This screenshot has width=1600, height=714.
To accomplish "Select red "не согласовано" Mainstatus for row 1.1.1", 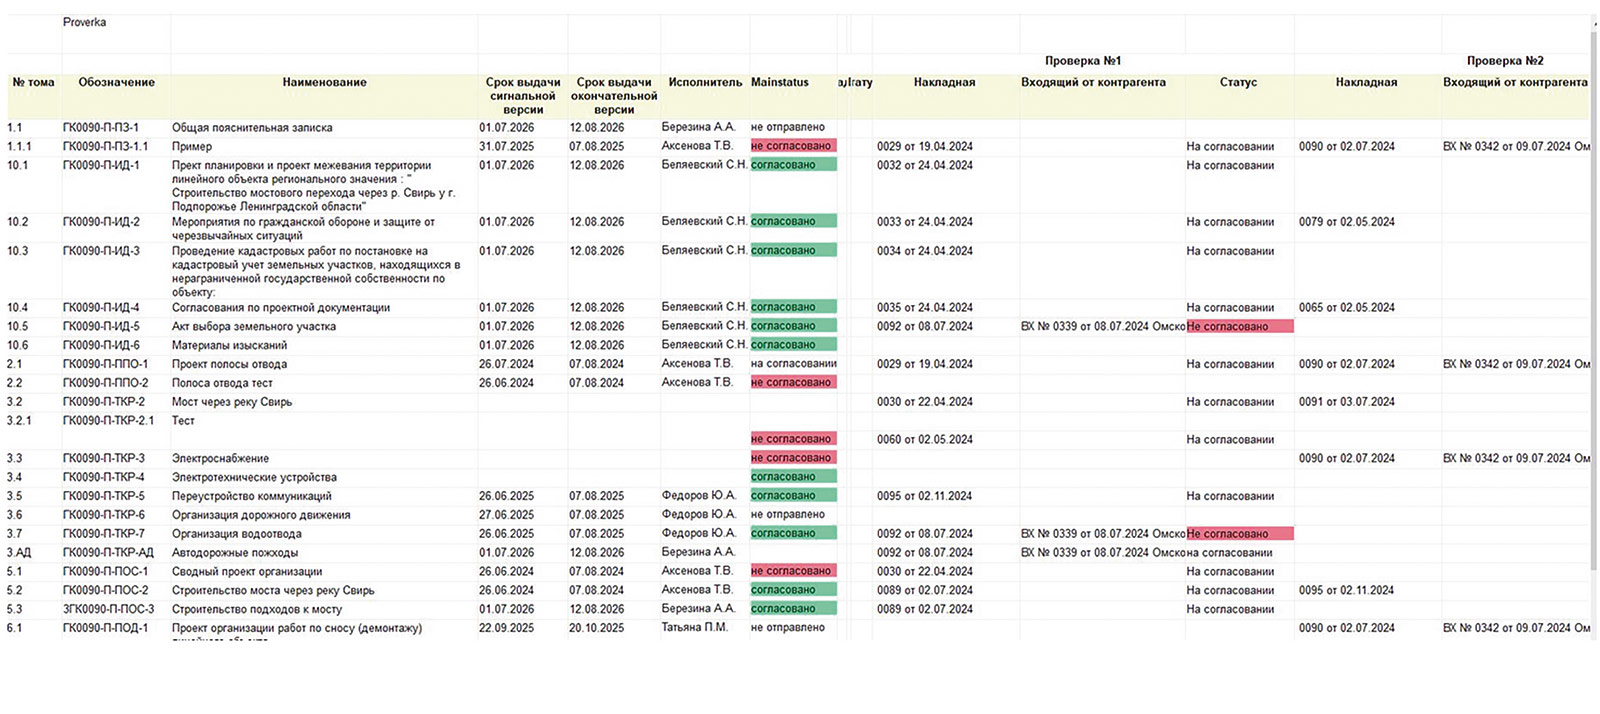I will (792, 146).
